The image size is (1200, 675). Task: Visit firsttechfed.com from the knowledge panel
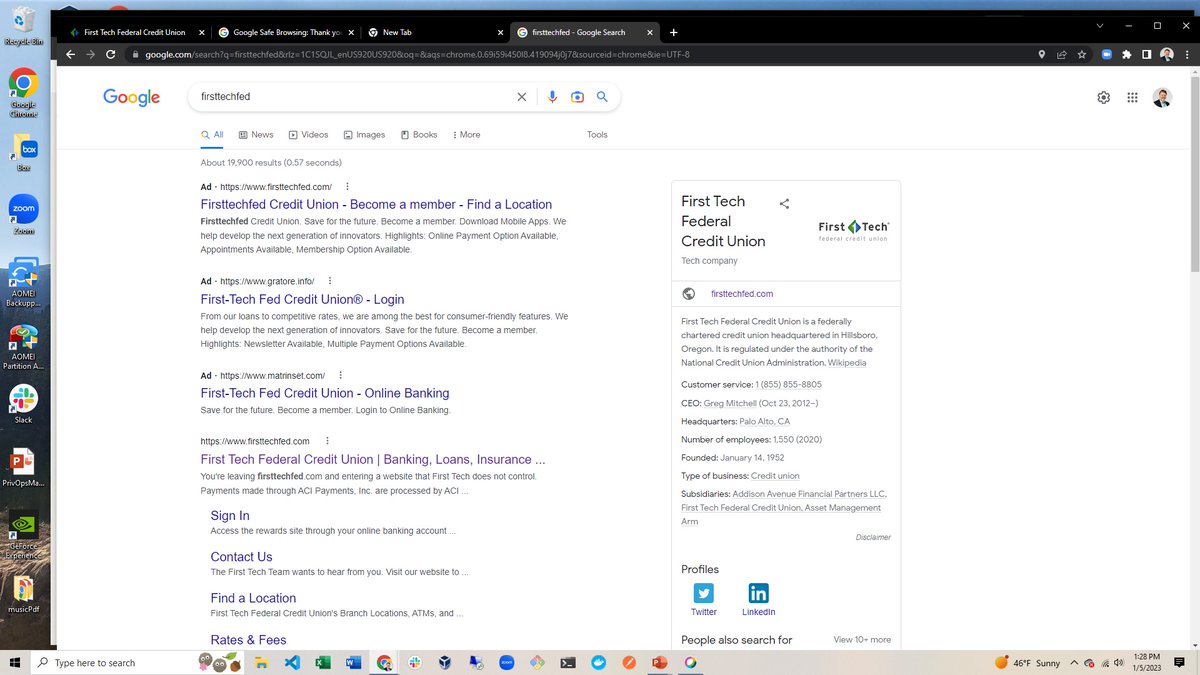pyautogui.click(x=741, y=293)
